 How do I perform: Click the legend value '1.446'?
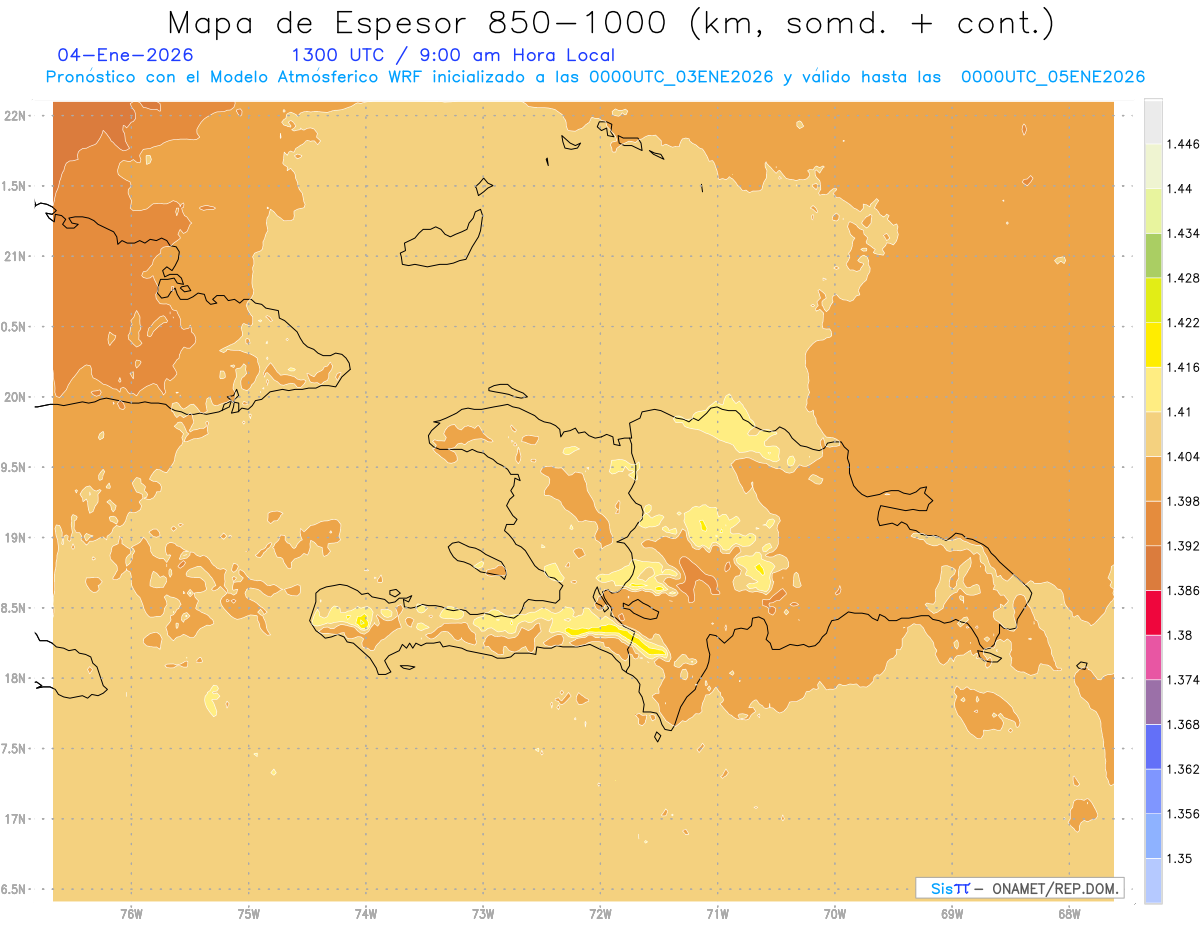point(1183,144)
